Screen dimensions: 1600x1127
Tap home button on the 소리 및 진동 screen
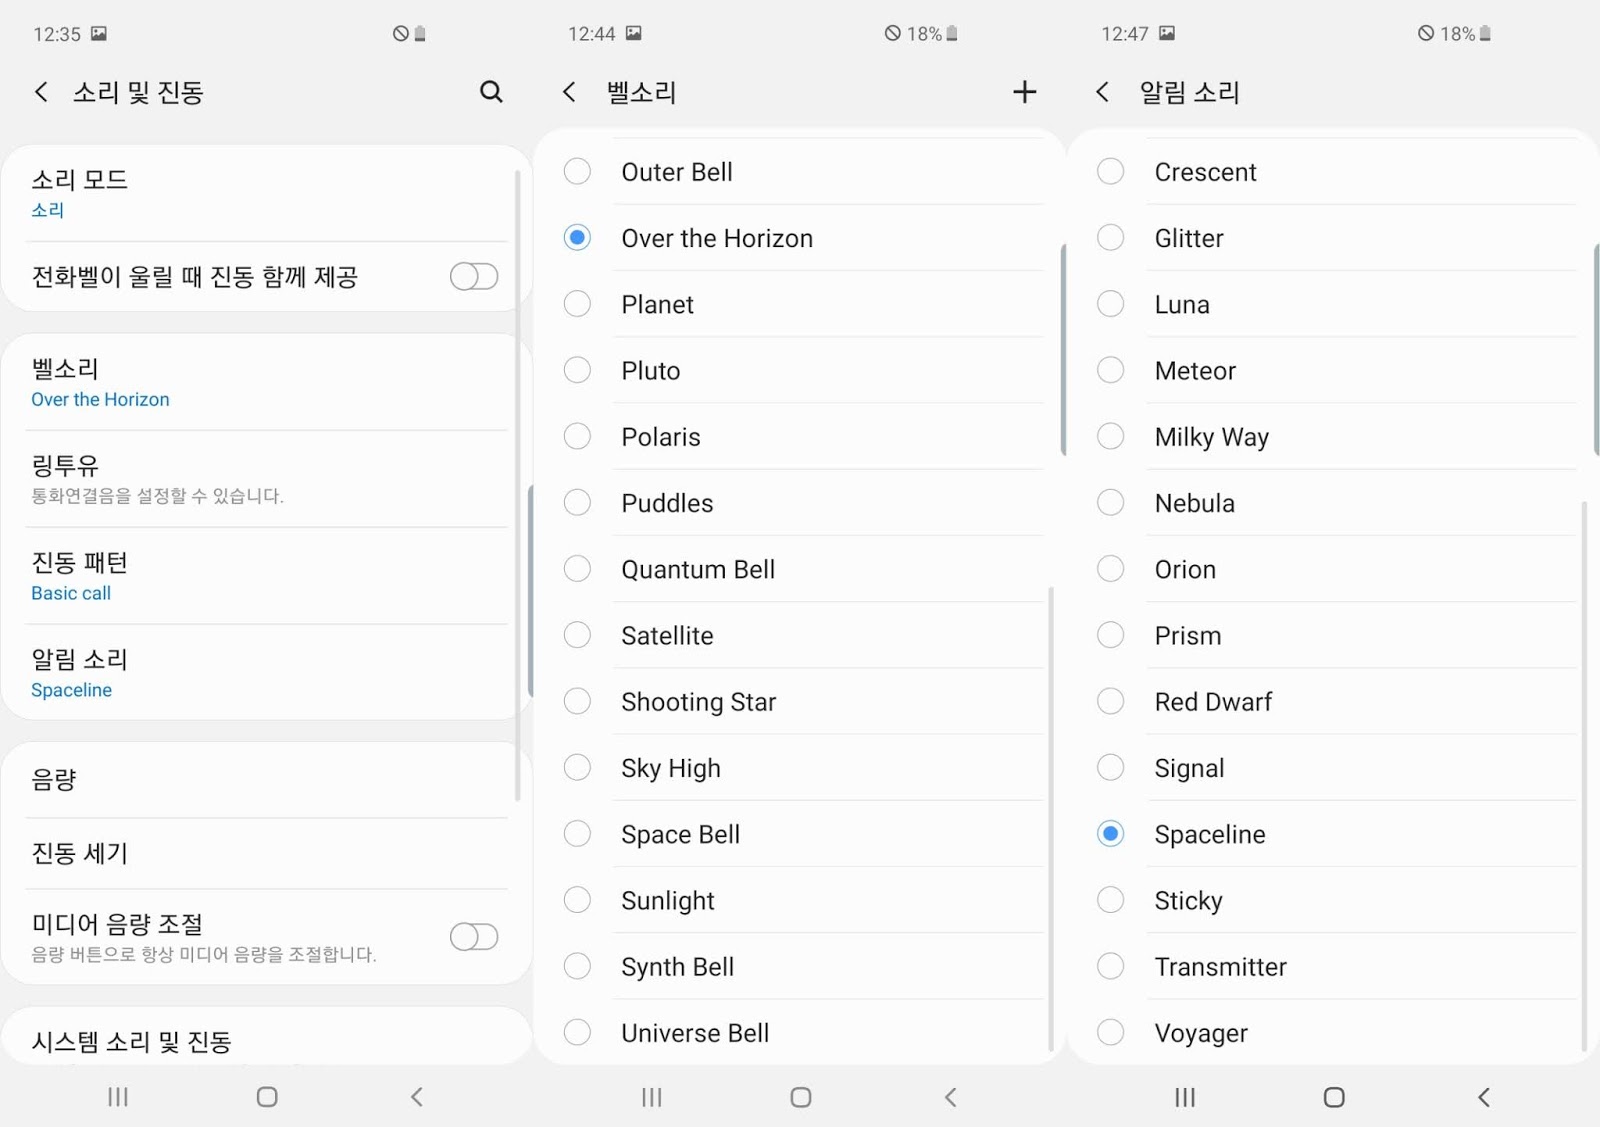(267, 1097)
